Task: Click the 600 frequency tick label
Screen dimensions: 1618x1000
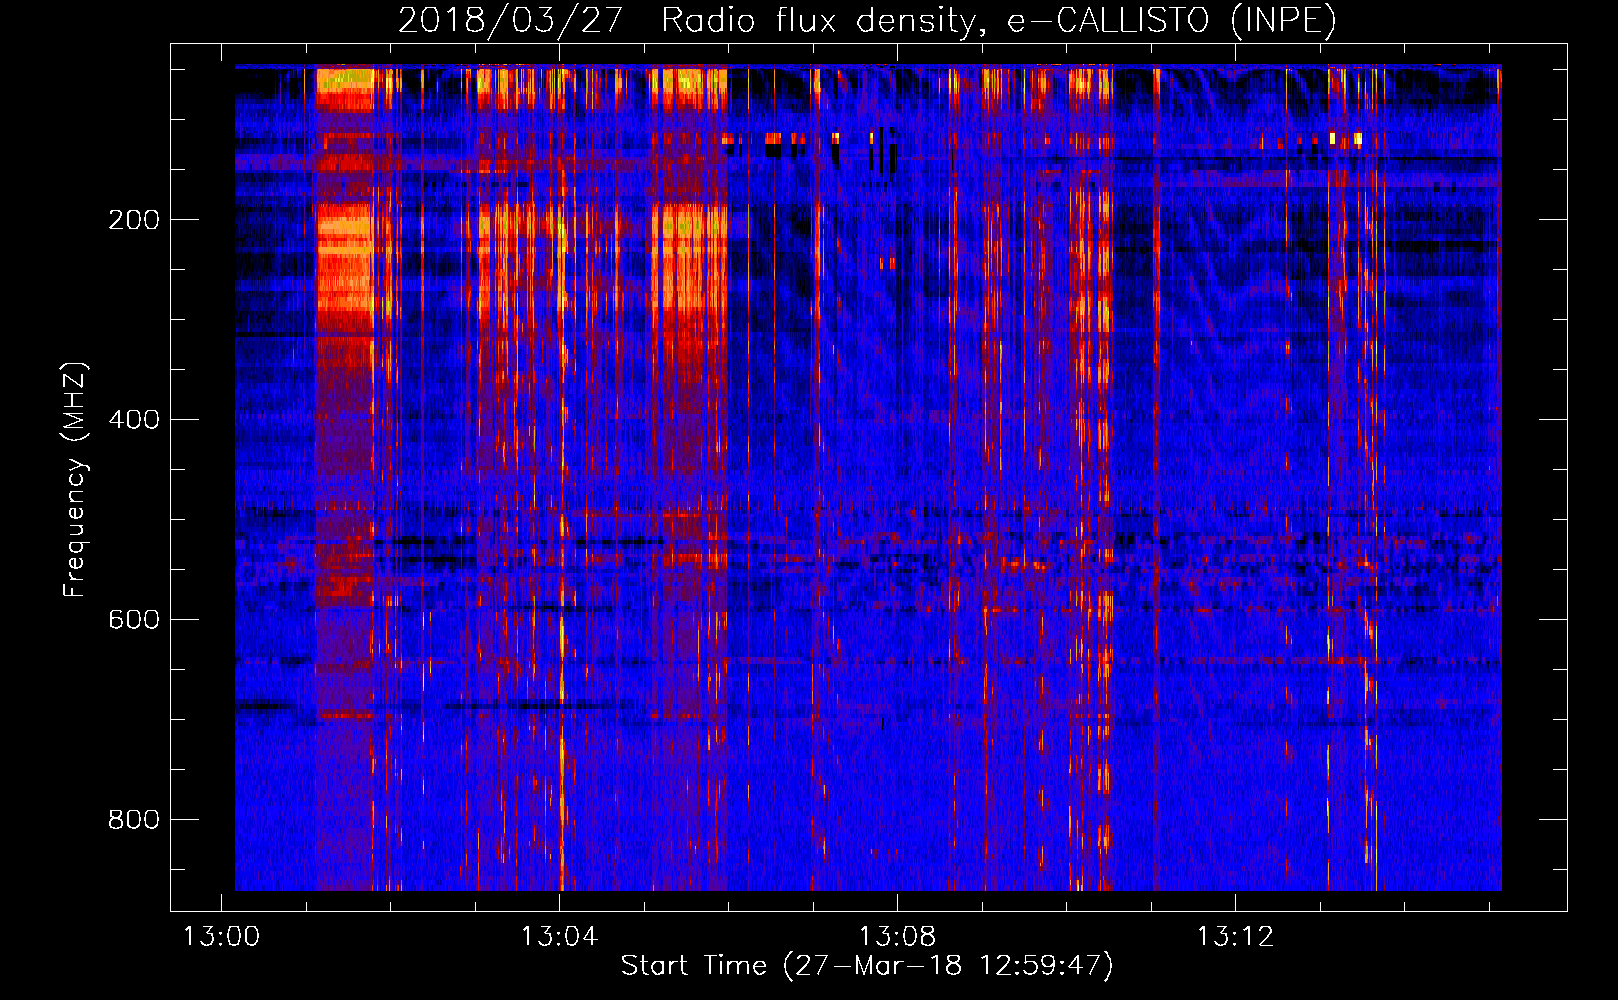Action: (134, 620)
